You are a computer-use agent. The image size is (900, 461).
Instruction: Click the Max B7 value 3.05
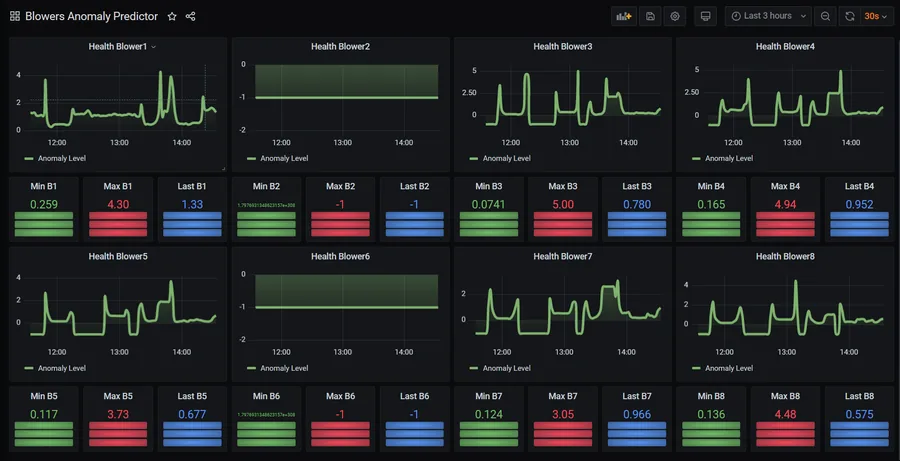pyautogui.click(x=562, y=414)
